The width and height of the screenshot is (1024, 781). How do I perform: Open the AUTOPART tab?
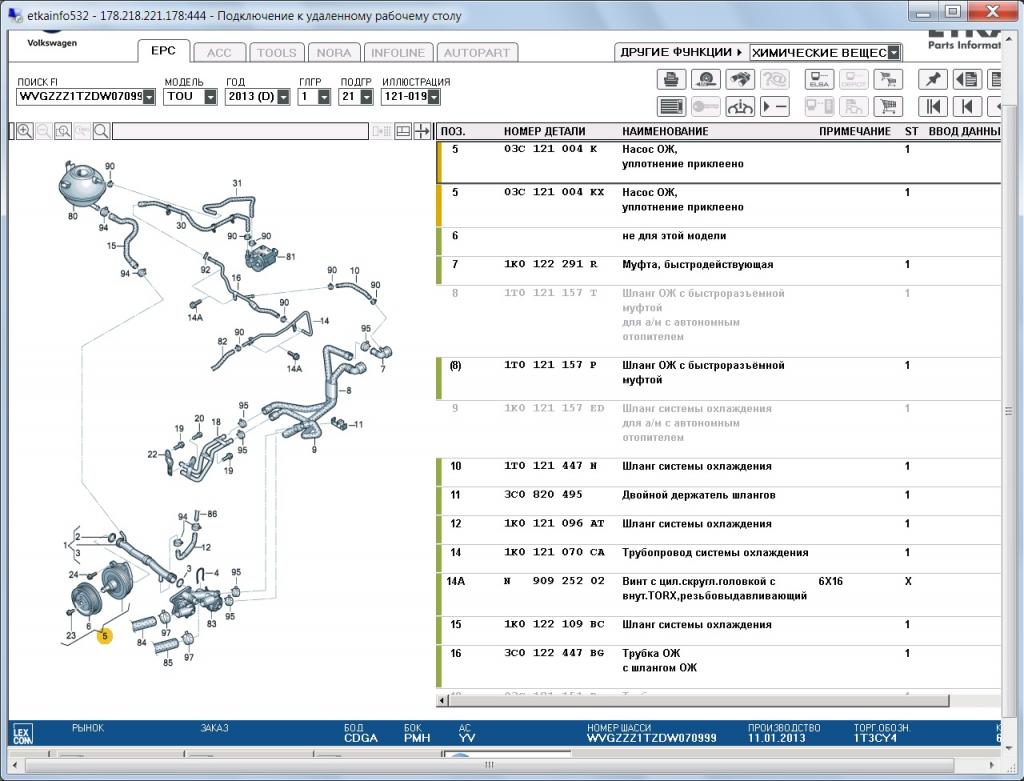click(477, 53)
